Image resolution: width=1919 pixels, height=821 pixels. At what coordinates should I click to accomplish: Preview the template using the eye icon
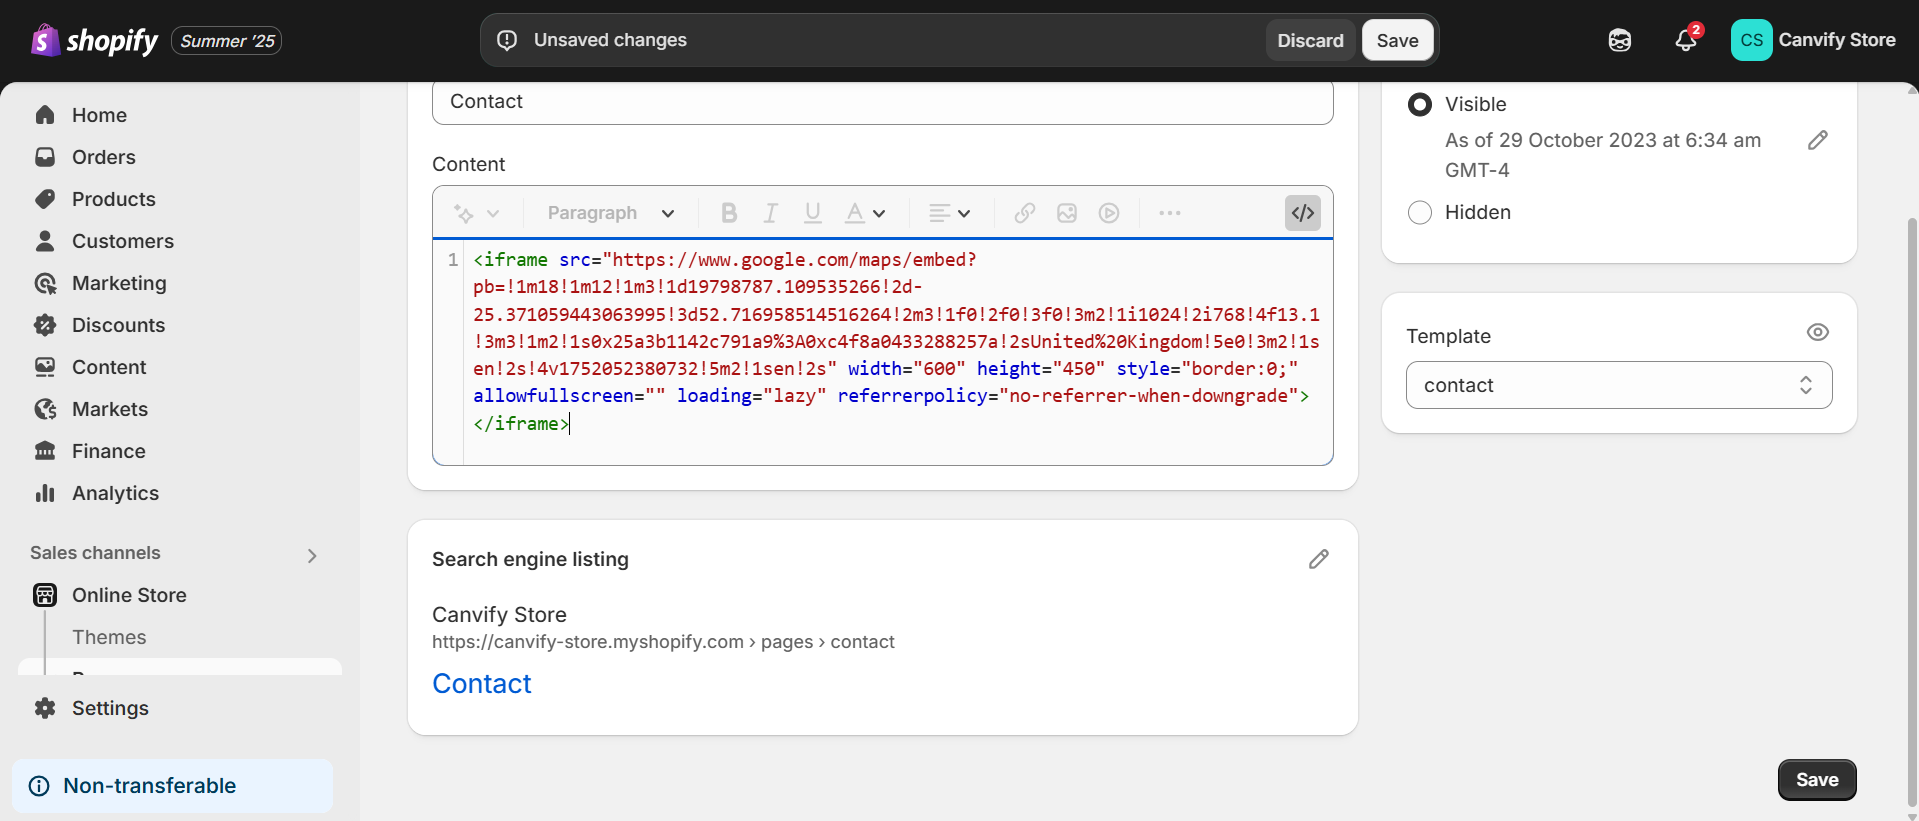click(x=1817, y=333)
